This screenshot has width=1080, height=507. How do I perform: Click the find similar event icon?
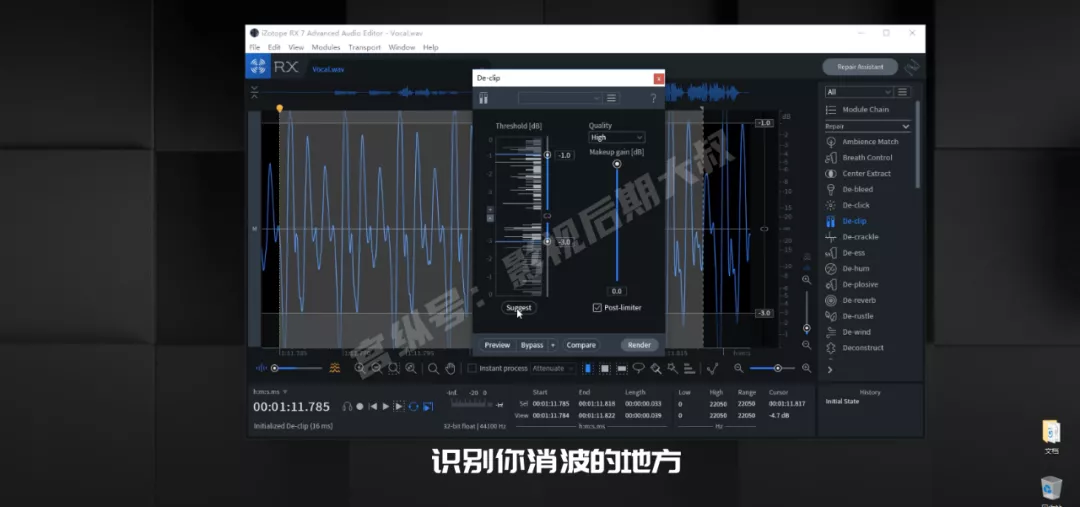[712, 369]
